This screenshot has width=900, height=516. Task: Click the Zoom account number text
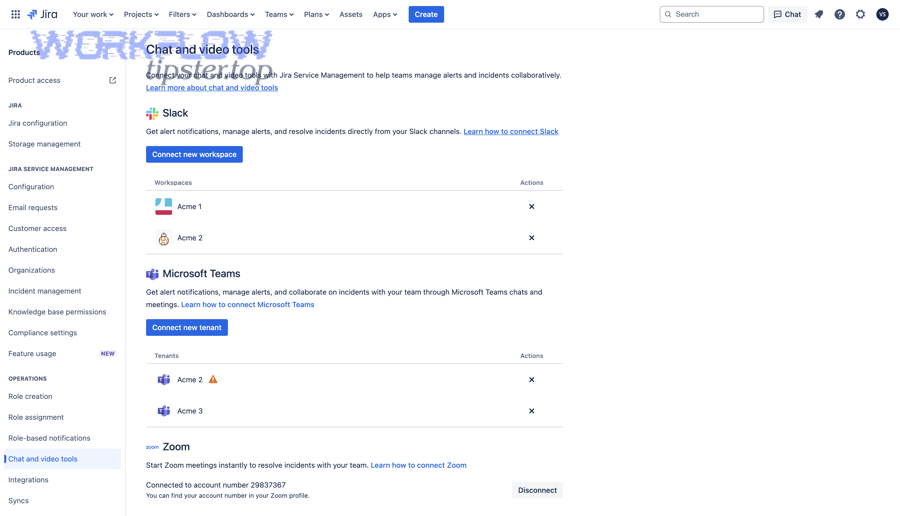216,485
